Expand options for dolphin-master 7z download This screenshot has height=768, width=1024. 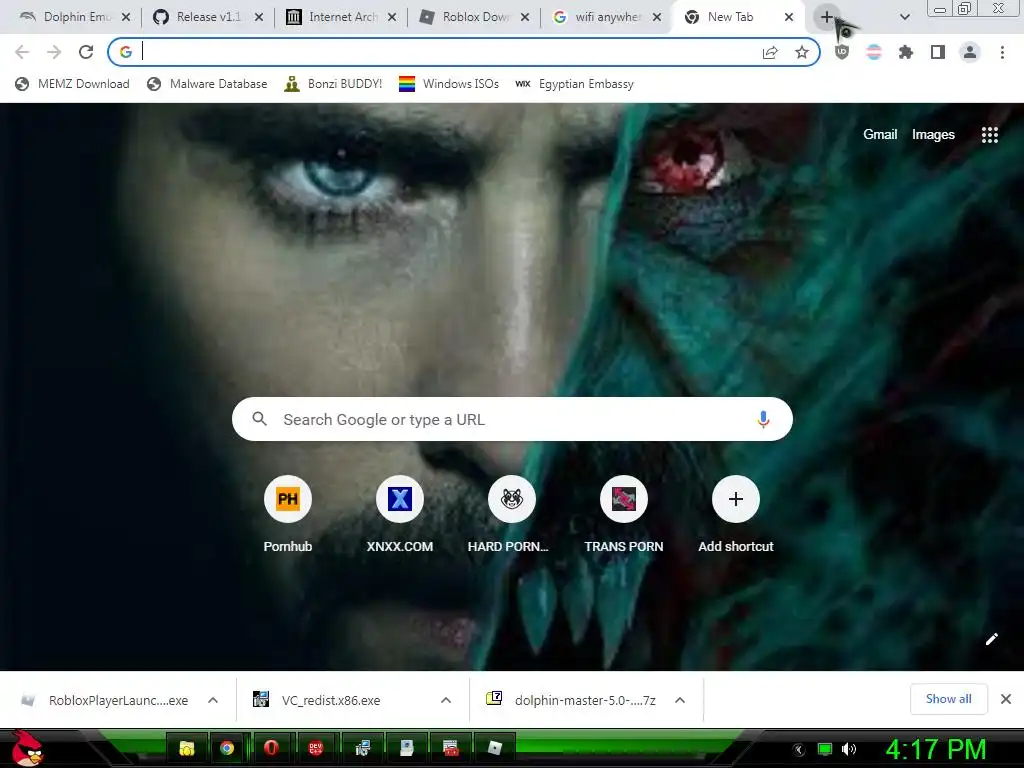(680, 700)
